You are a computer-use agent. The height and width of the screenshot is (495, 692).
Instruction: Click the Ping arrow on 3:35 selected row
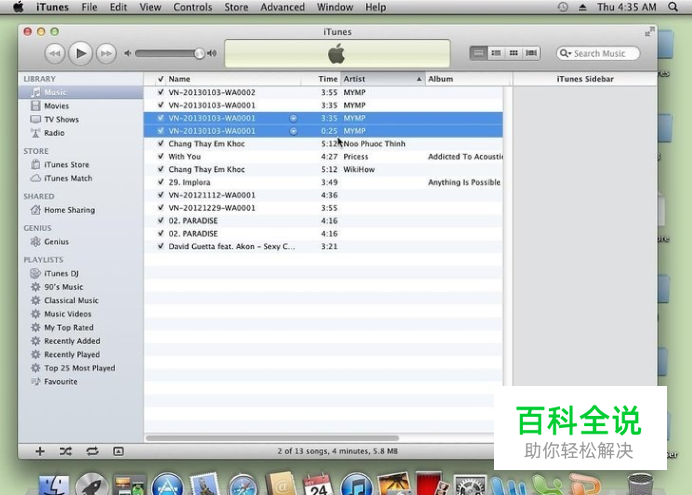coord(293,118)
